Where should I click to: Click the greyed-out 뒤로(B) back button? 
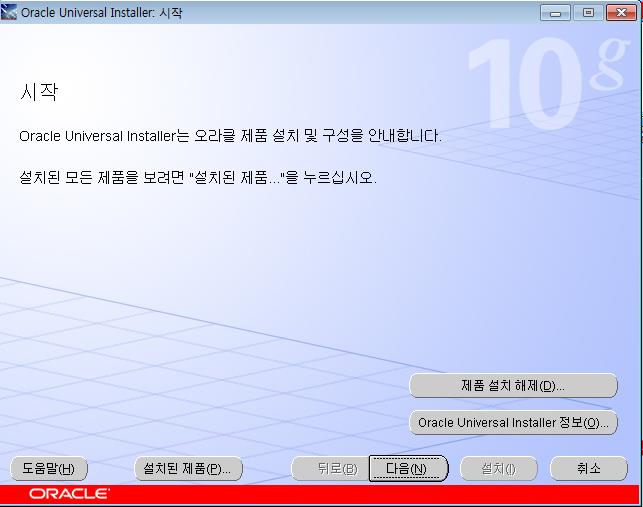tap(331, 468)
